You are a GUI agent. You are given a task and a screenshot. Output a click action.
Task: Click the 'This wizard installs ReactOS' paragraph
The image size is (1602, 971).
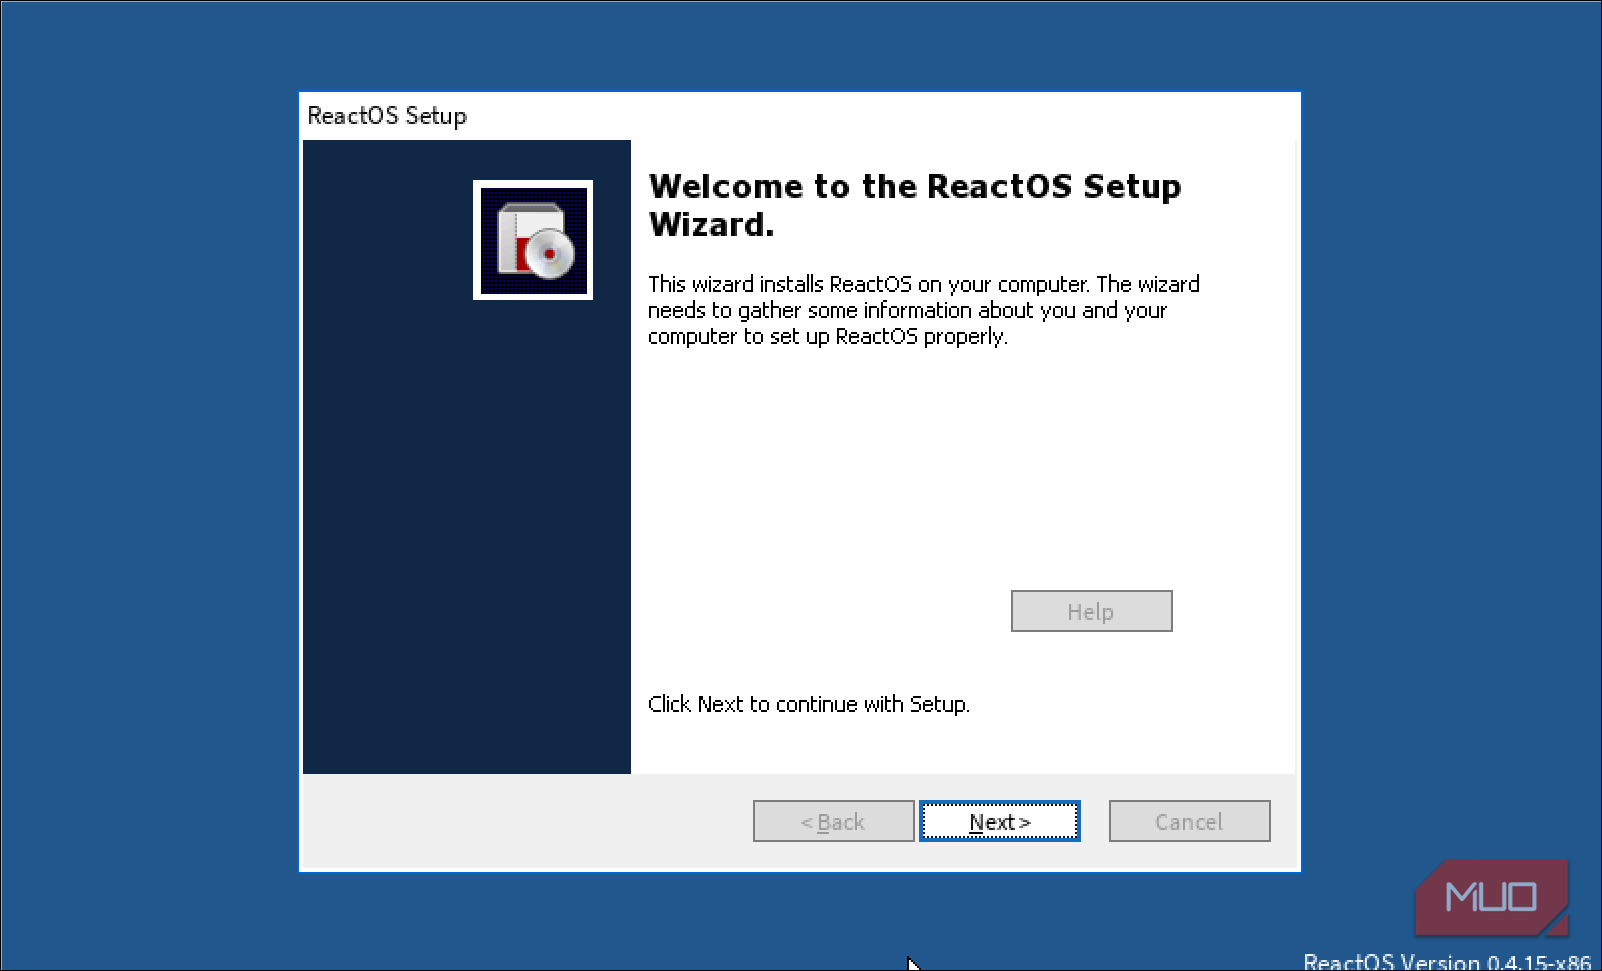(x=923, y=310)
